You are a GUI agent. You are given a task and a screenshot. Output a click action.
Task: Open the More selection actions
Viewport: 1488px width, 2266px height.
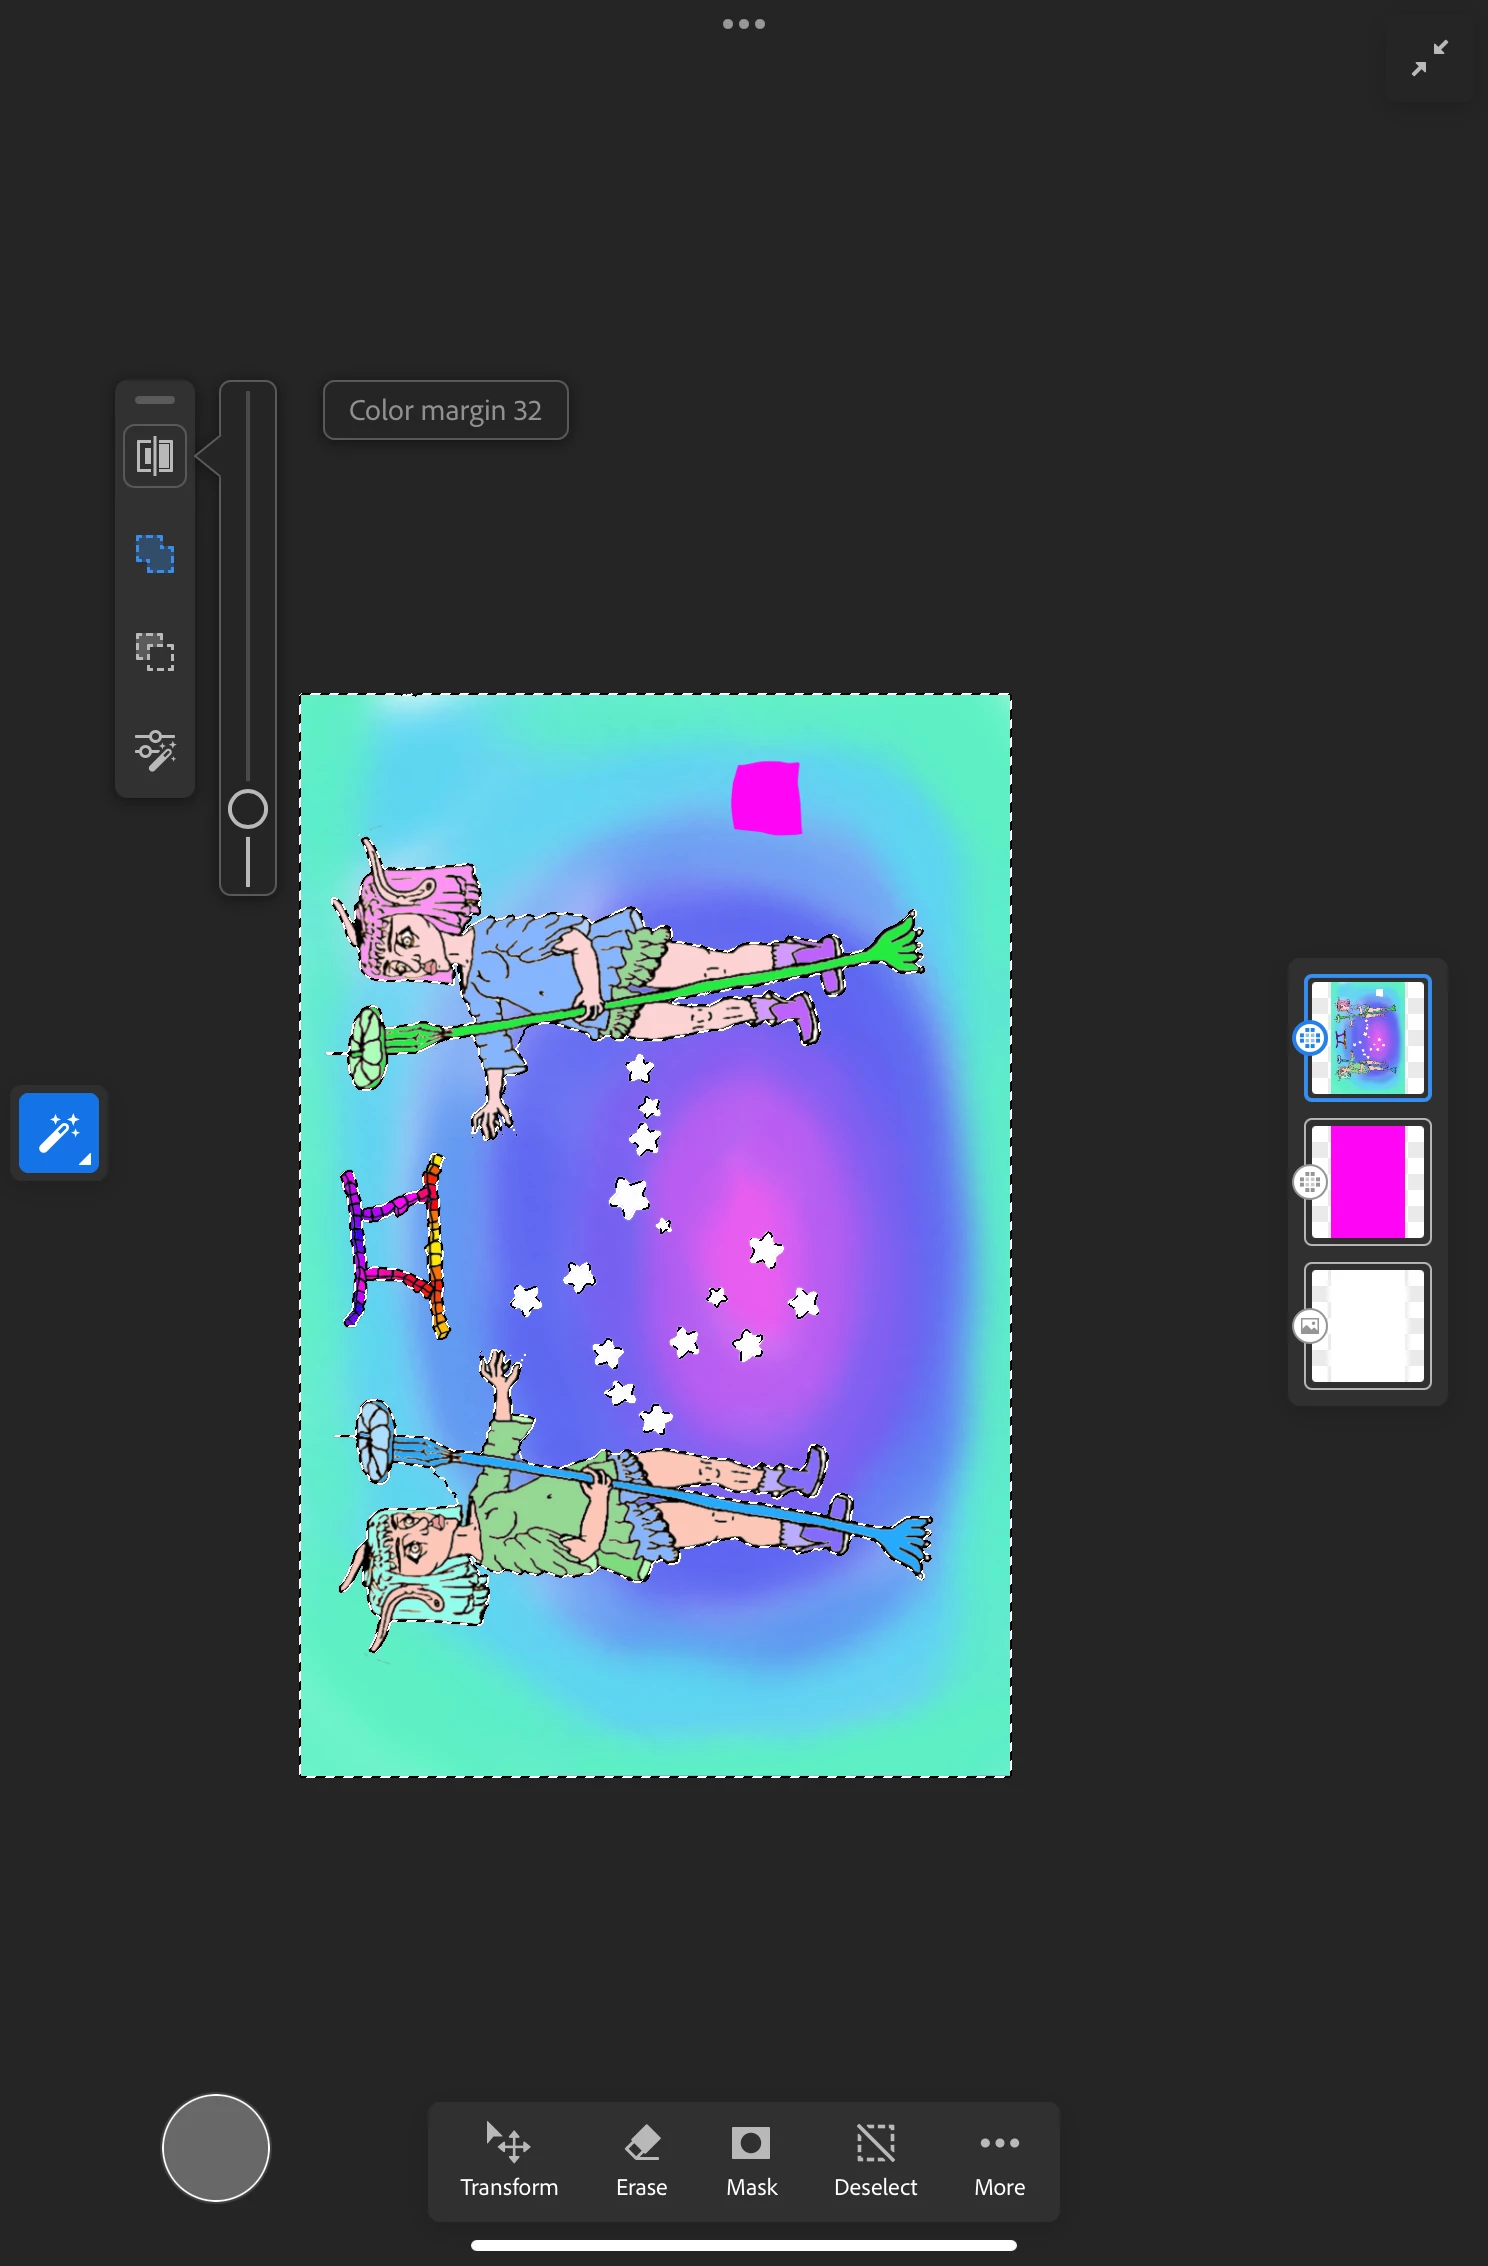[x=1000, y=2160]
